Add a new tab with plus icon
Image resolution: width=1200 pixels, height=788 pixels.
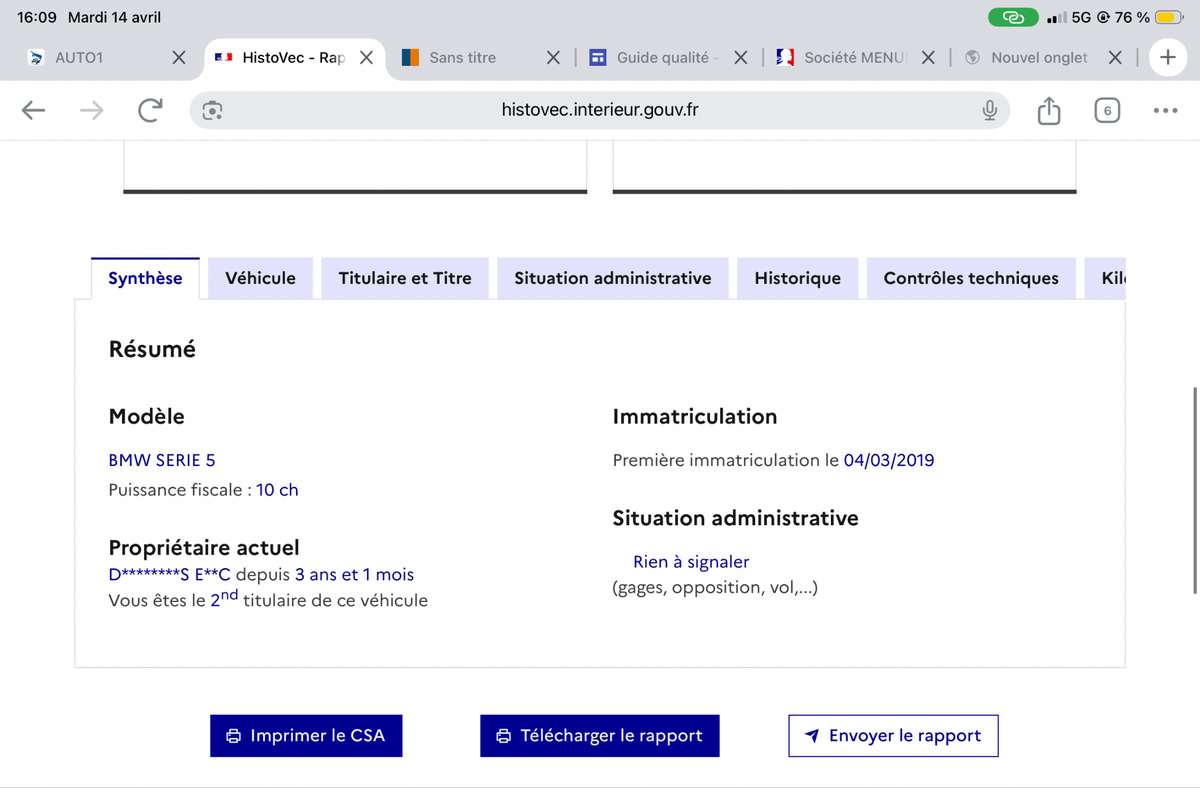[1167, 58]
